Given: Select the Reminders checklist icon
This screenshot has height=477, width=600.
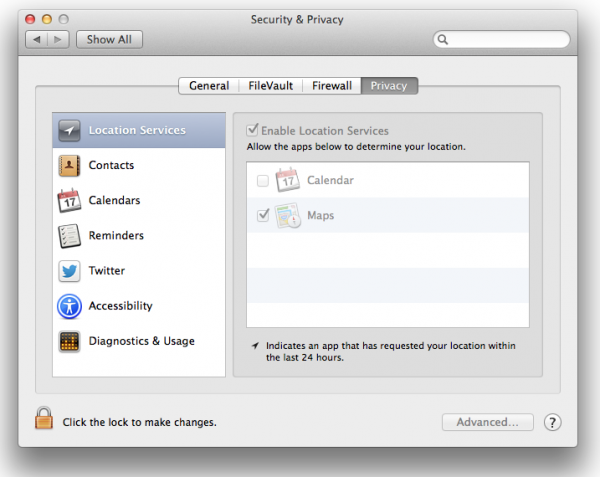Looking at the screenshot, I should (69, 236).
